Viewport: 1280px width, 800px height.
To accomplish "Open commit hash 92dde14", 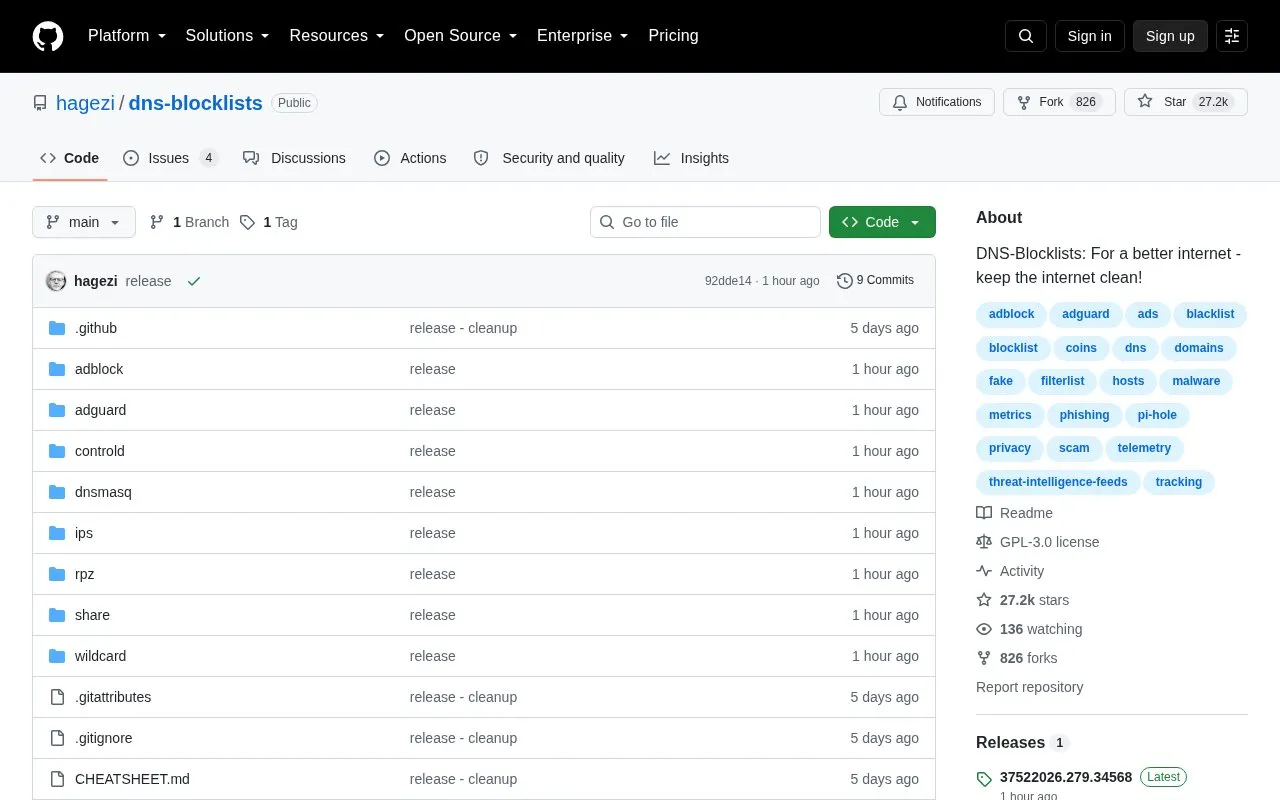I will 728,281.
